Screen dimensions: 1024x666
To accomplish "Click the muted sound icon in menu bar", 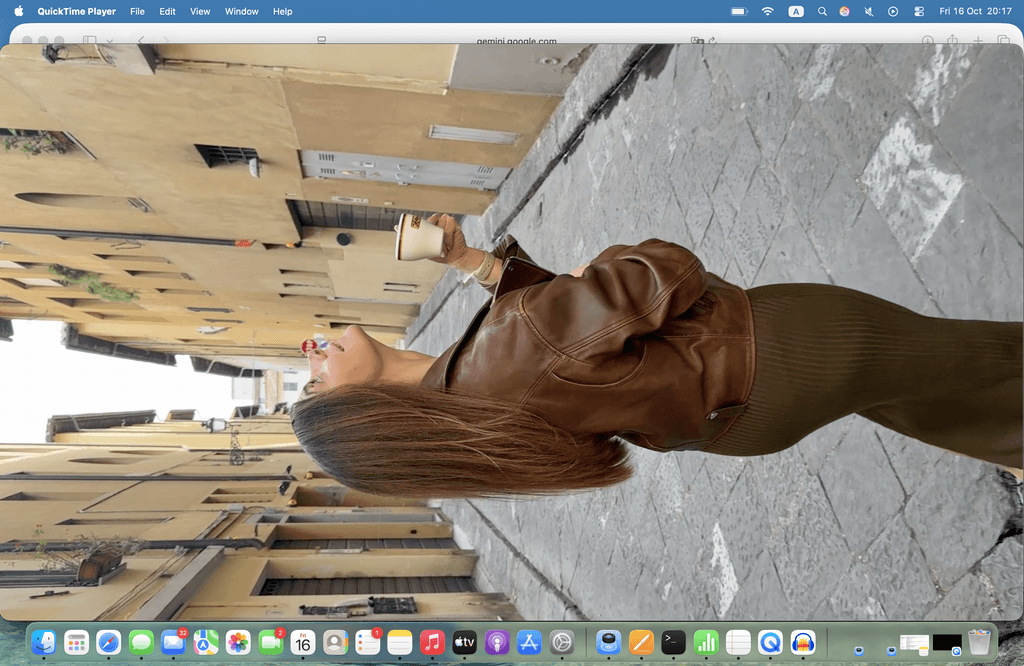I will (869, 11).
